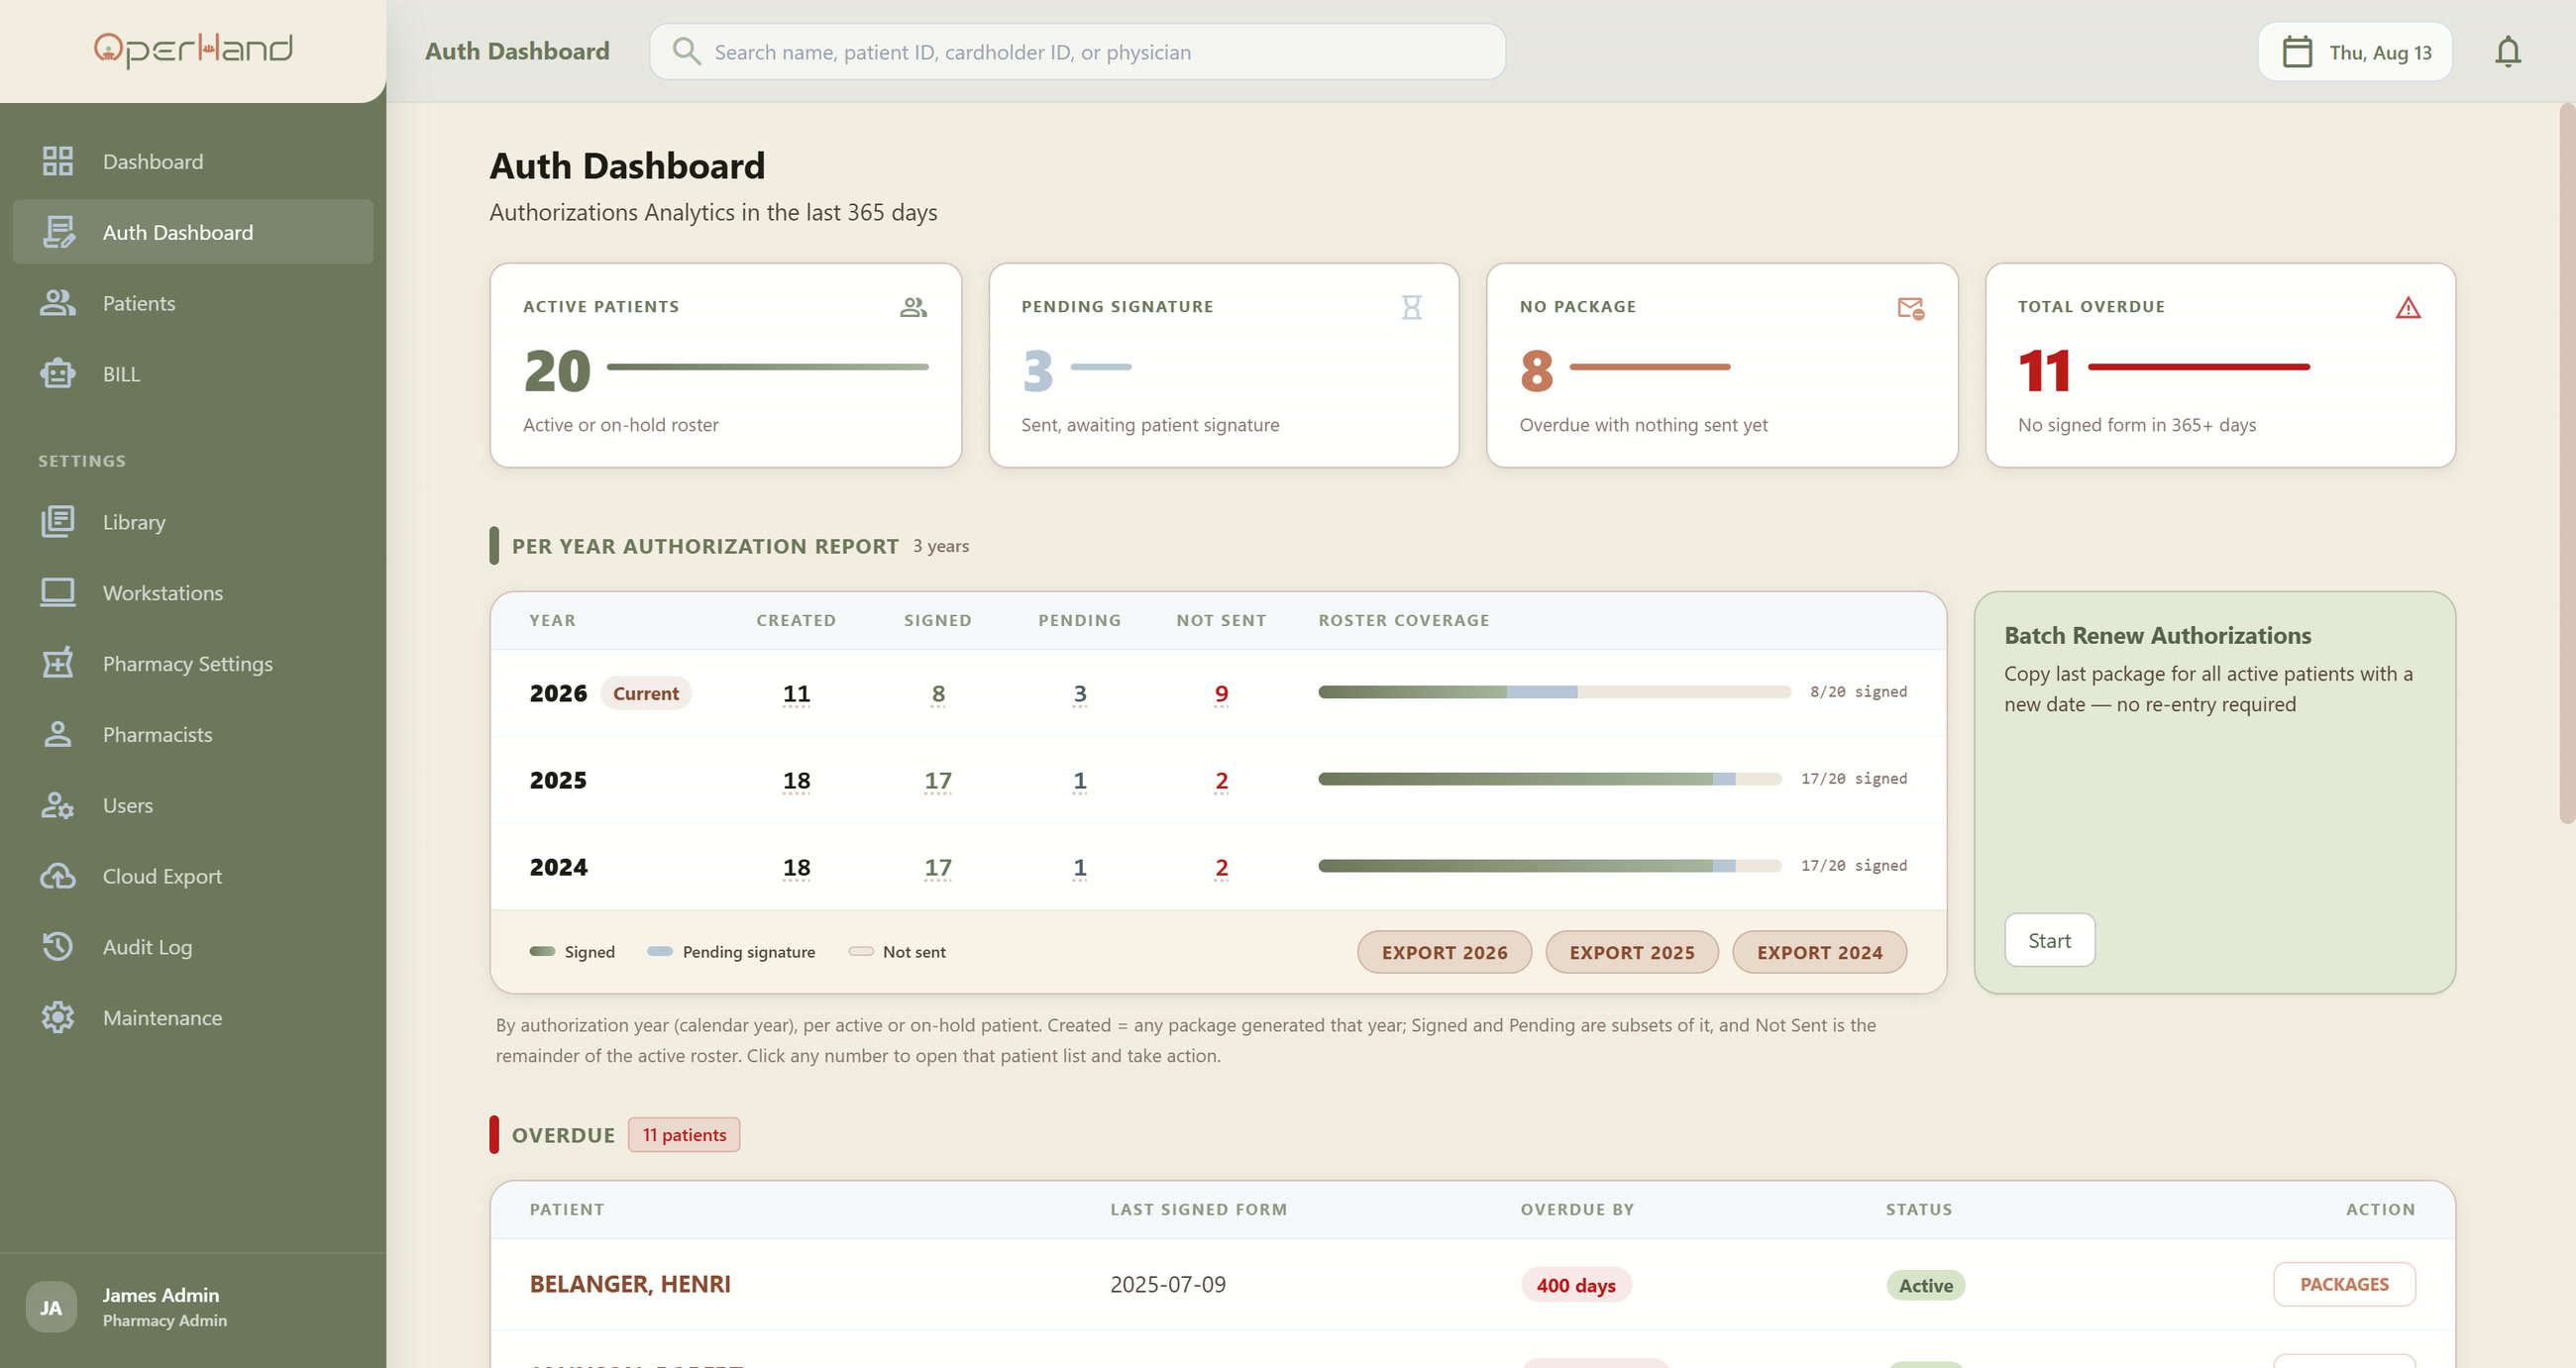This screenshot has width=2576, height=1368.
Task: Open 2026 signed count 8
Action: [938, 694]
